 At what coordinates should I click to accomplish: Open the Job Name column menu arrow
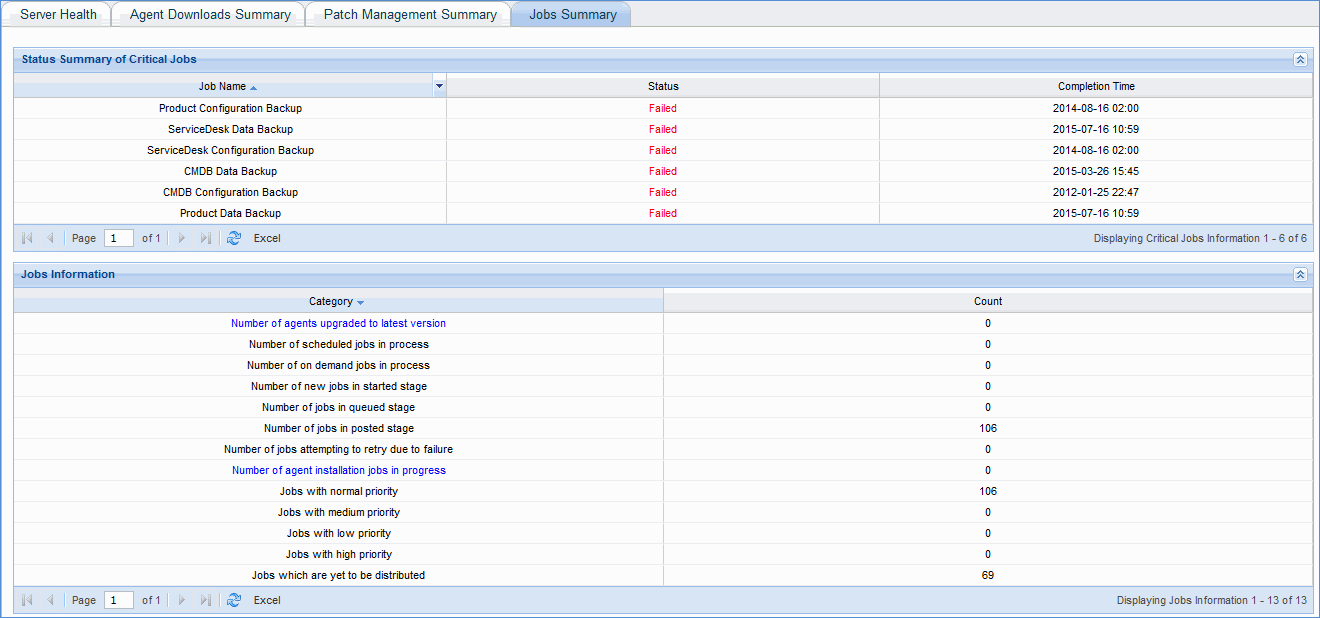tap(439, 86)
